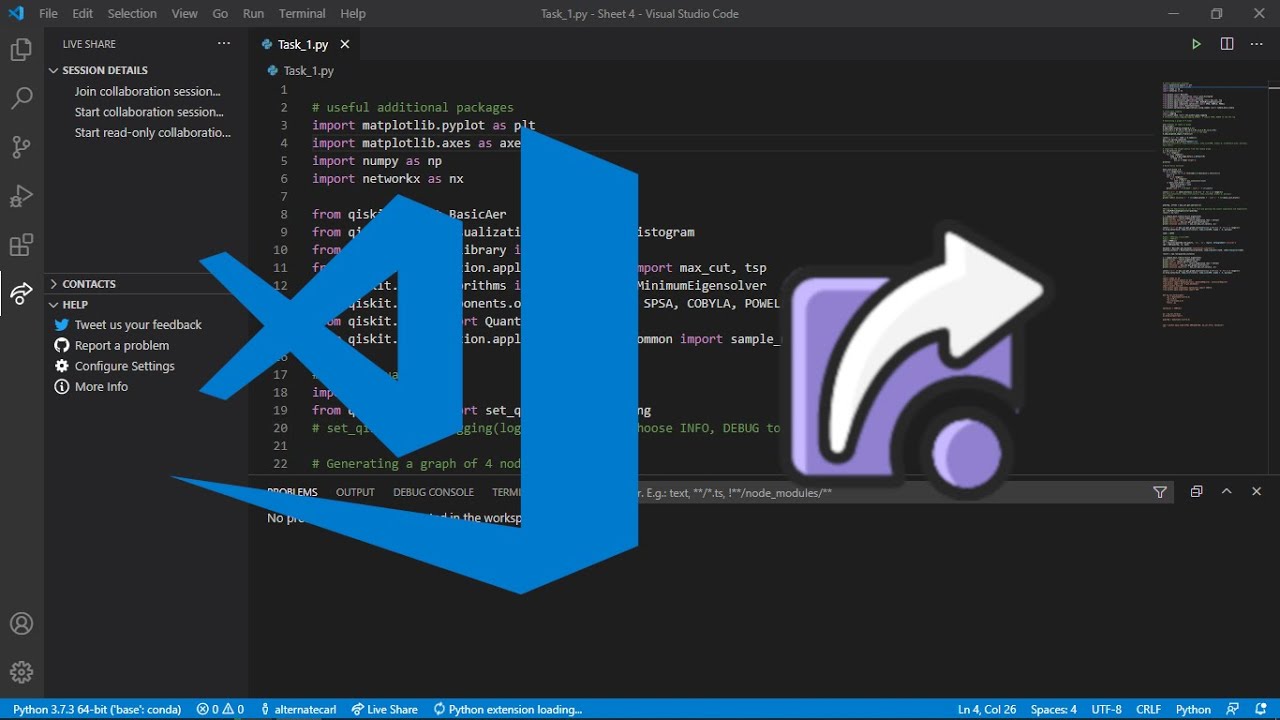Click Start read-only collaboration session
The image size is (1280, 720).
pyautogui.click(x=152, y=132)
